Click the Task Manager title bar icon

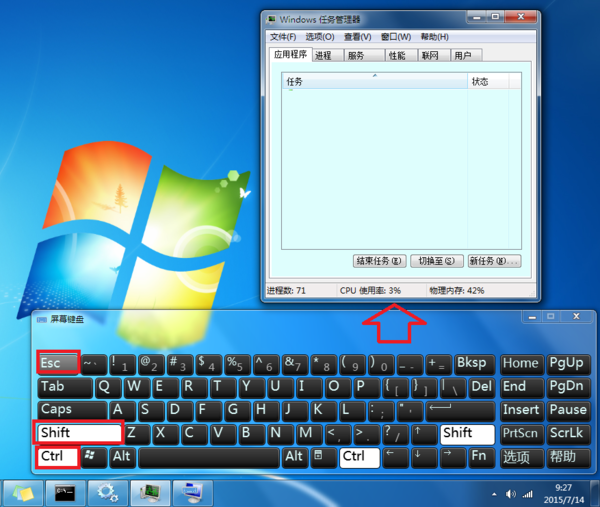coord(272,19)
